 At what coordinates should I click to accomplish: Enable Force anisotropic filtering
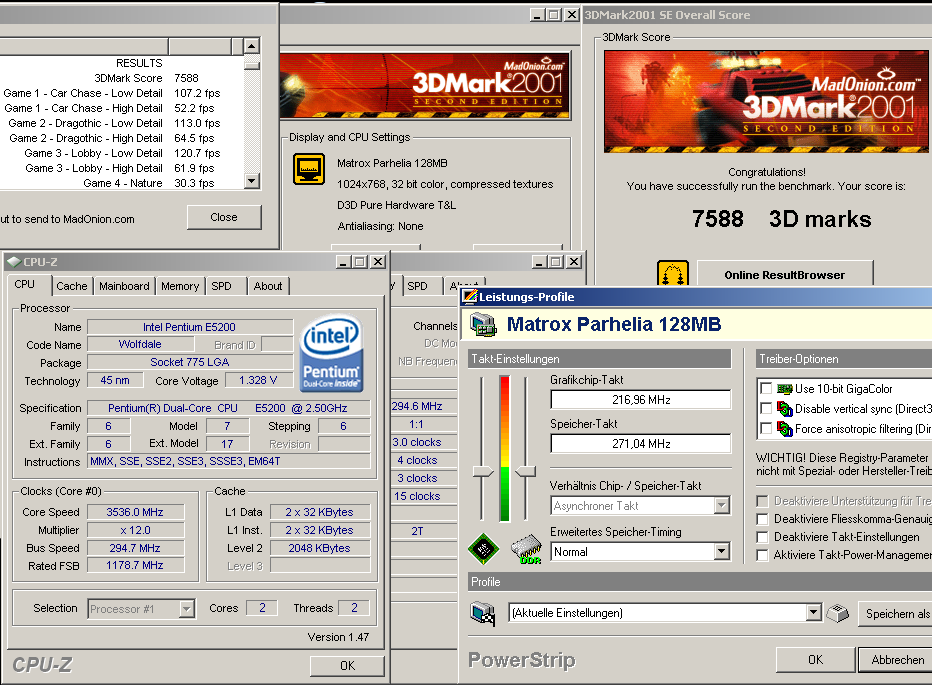tap(766, 429)
